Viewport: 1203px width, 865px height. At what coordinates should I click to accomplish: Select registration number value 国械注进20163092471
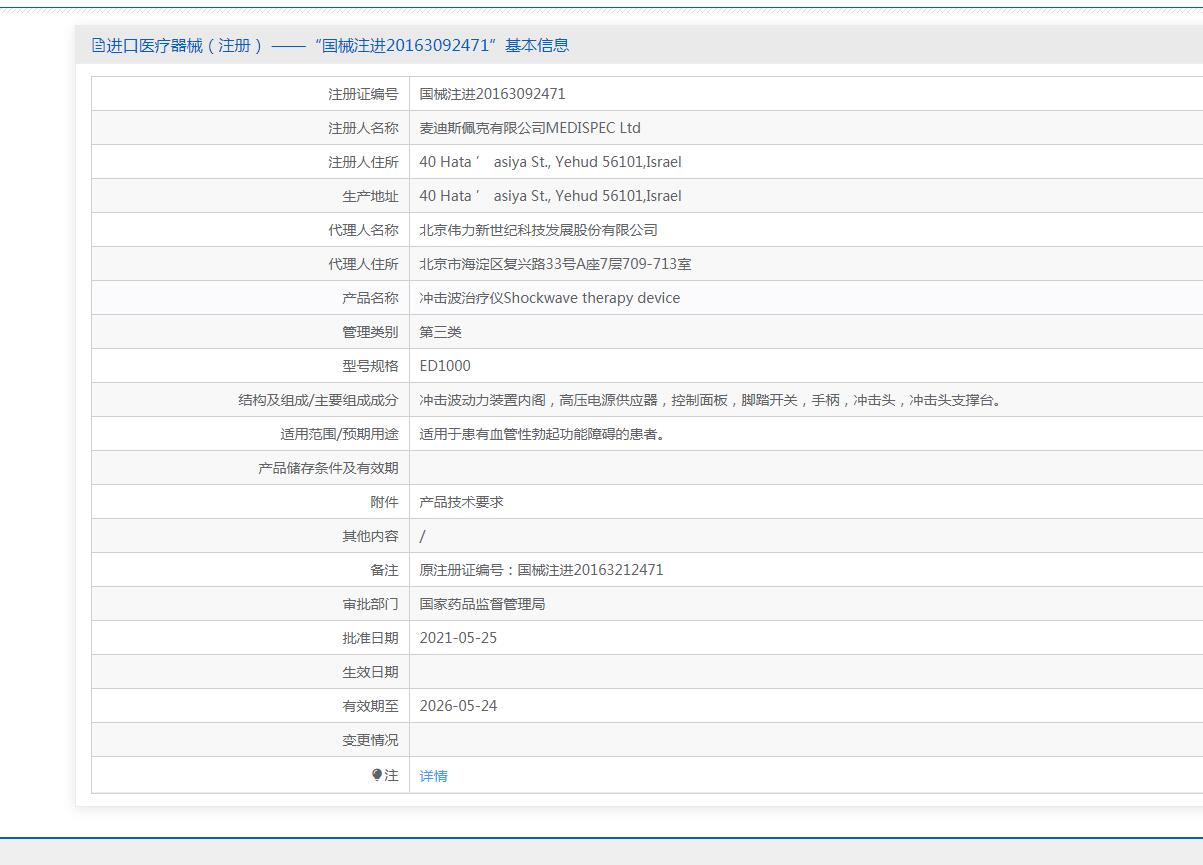(493, 94)
